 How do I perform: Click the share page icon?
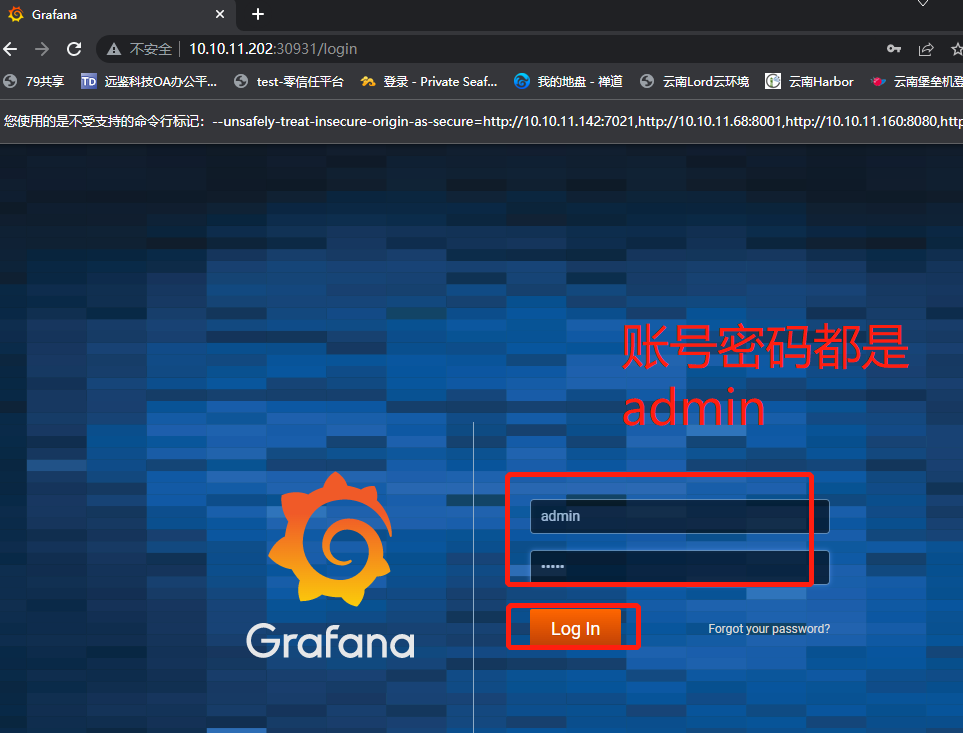926,49
